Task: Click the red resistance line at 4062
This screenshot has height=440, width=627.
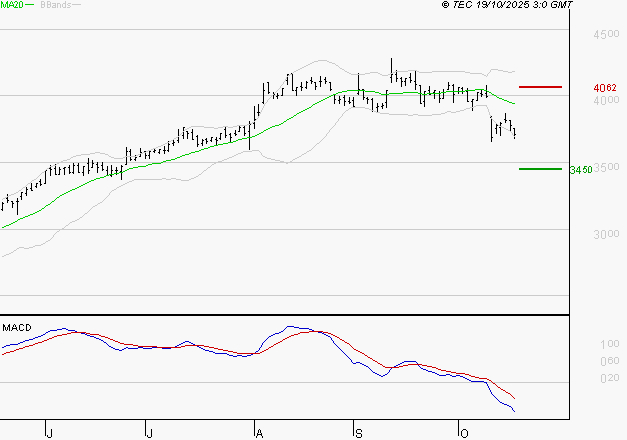Action: (x=540, y=87)
